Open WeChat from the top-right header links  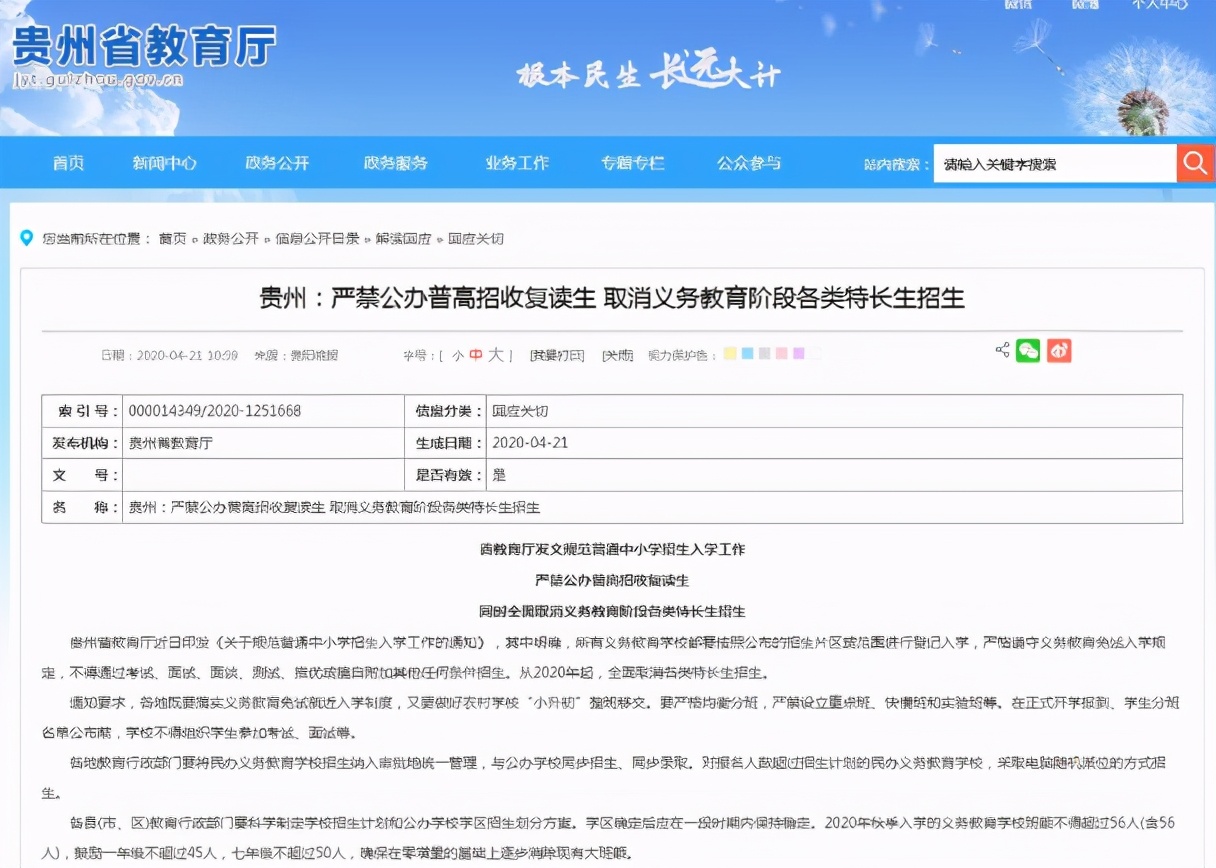1019,5
